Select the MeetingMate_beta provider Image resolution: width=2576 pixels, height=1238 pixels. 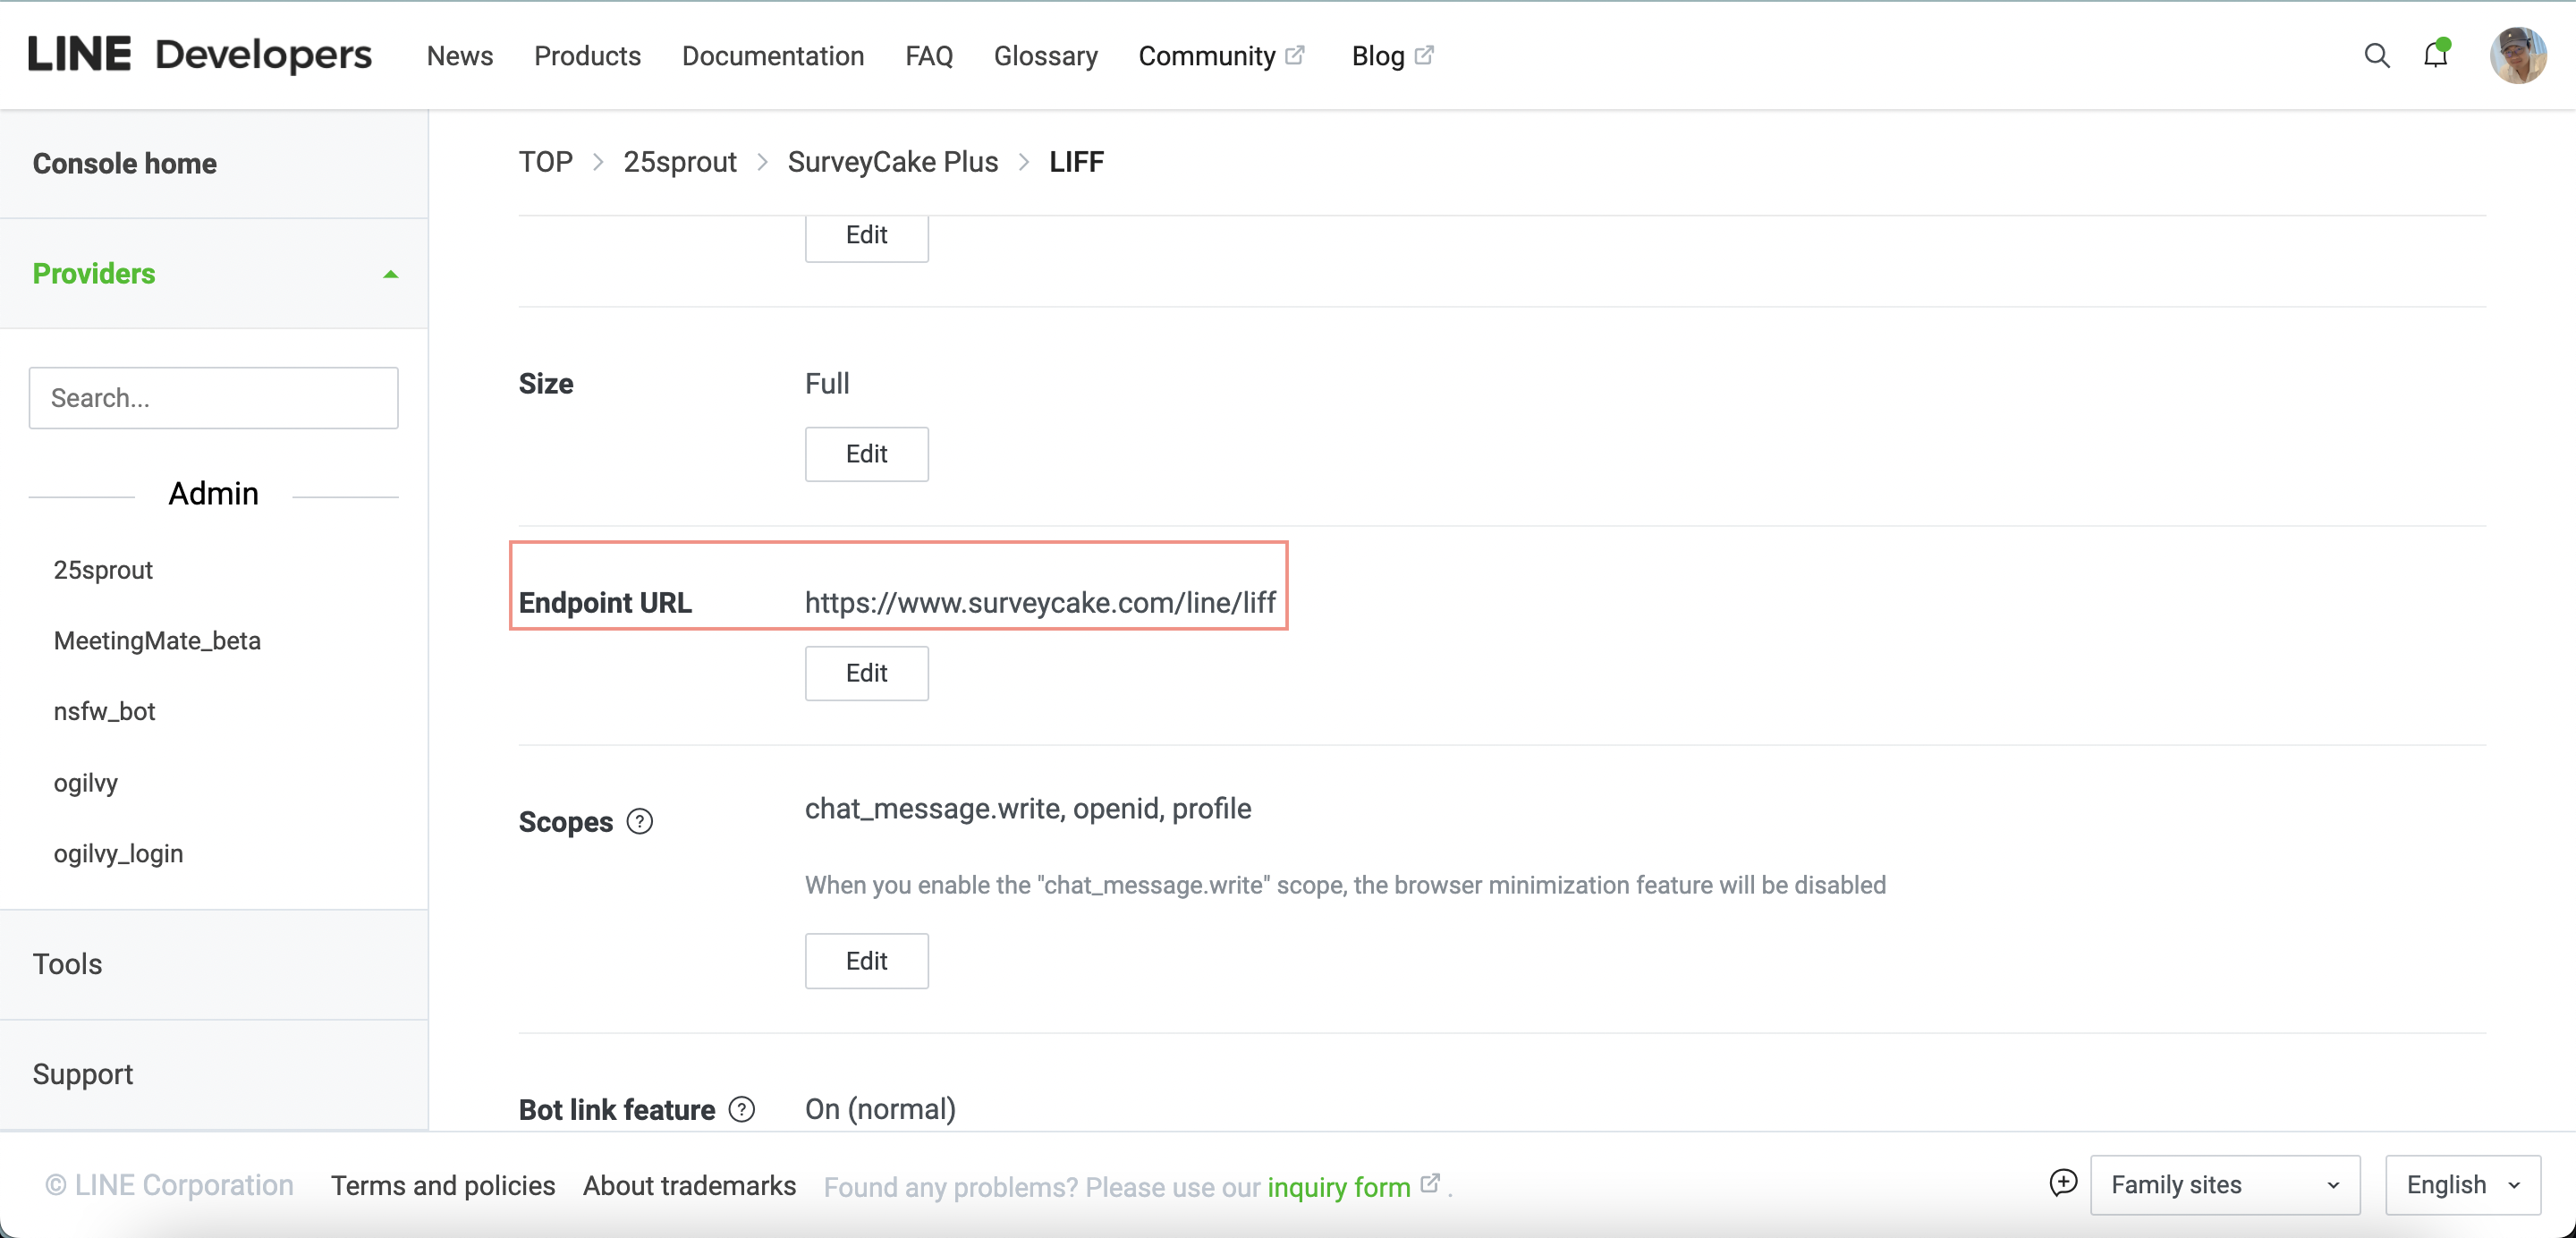[x=157, y=641]
